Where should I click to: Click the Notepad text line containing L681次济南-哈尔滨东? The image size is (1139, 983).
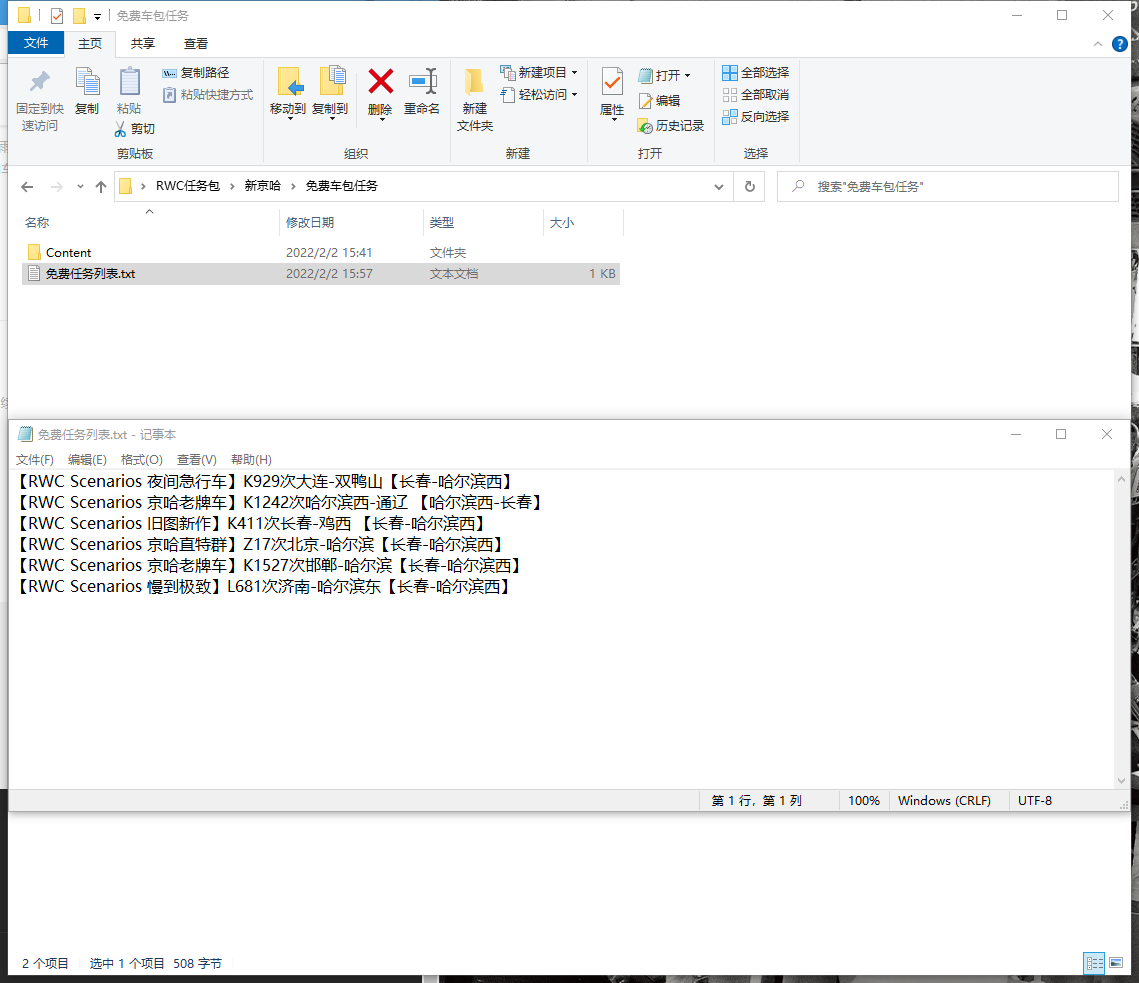pyautogui.click(x=264, y=586)
